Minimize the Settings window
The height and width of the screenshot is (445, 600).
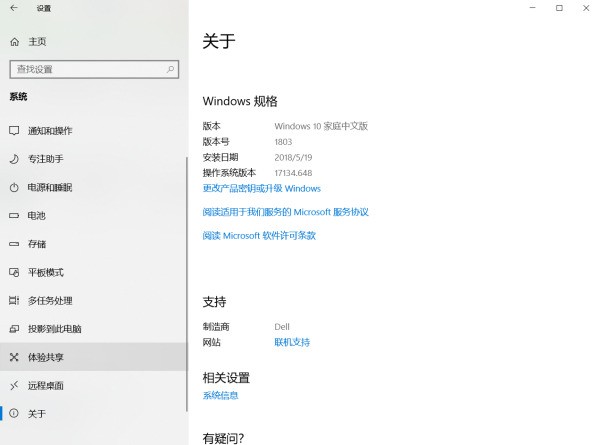(532, 8)
